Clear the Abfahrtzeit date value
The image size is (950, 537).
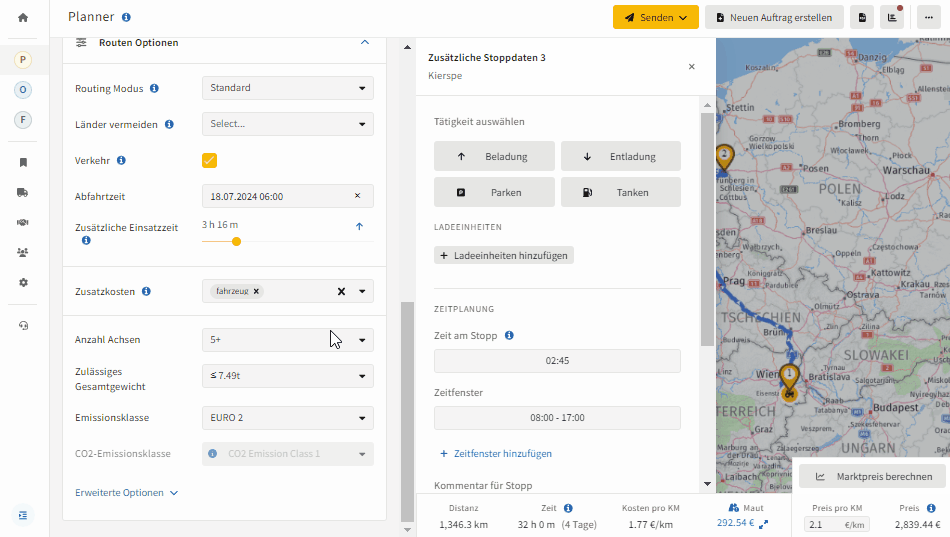(x=357, y=196)
